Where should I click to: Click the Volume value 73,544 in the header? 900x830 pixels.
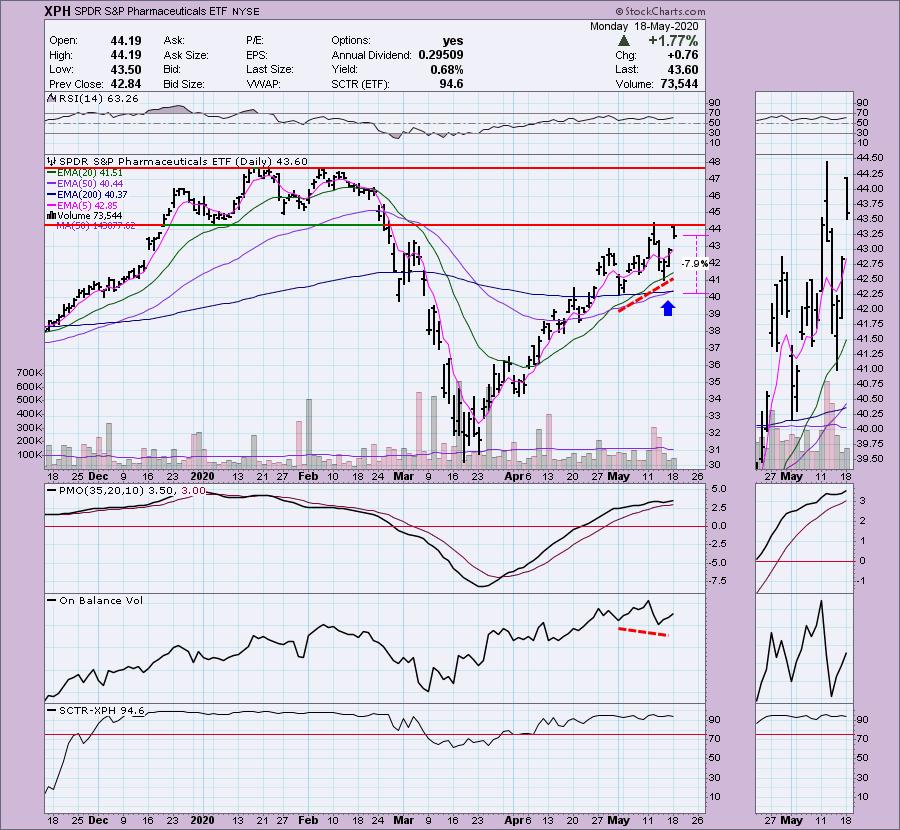click(x=679, y=84)
